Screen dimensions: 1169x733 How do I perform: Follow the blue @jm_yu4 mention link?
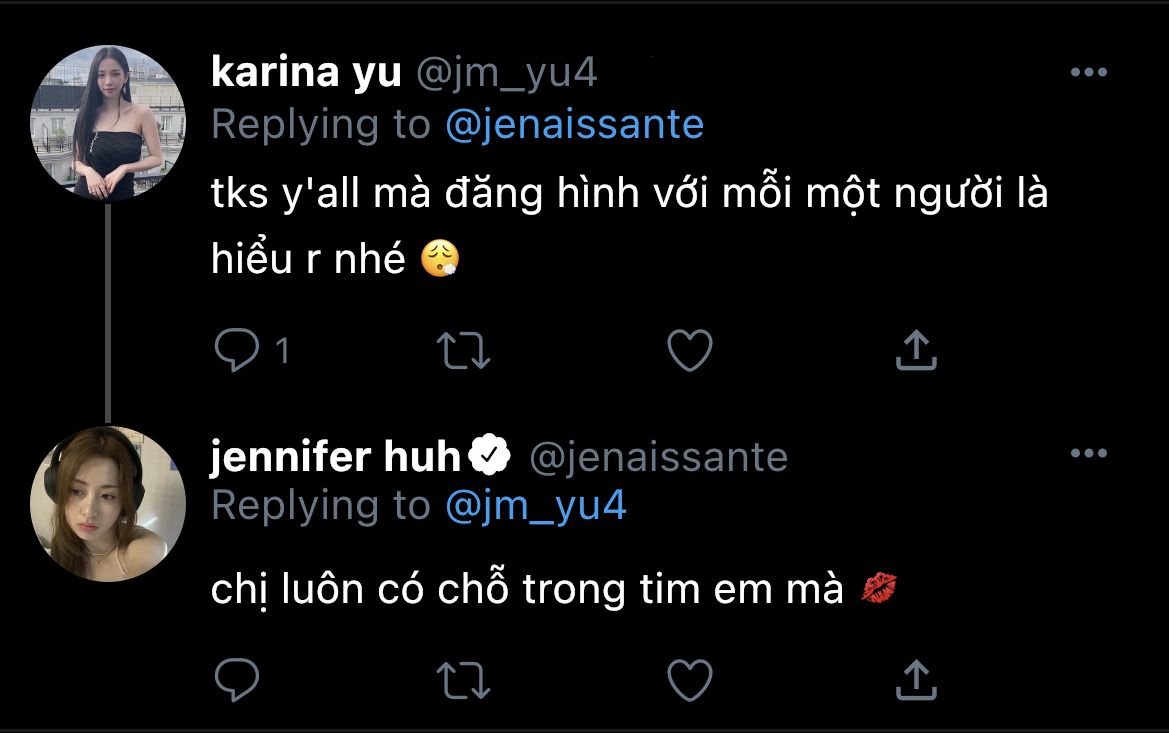click(x=535, y=506)
